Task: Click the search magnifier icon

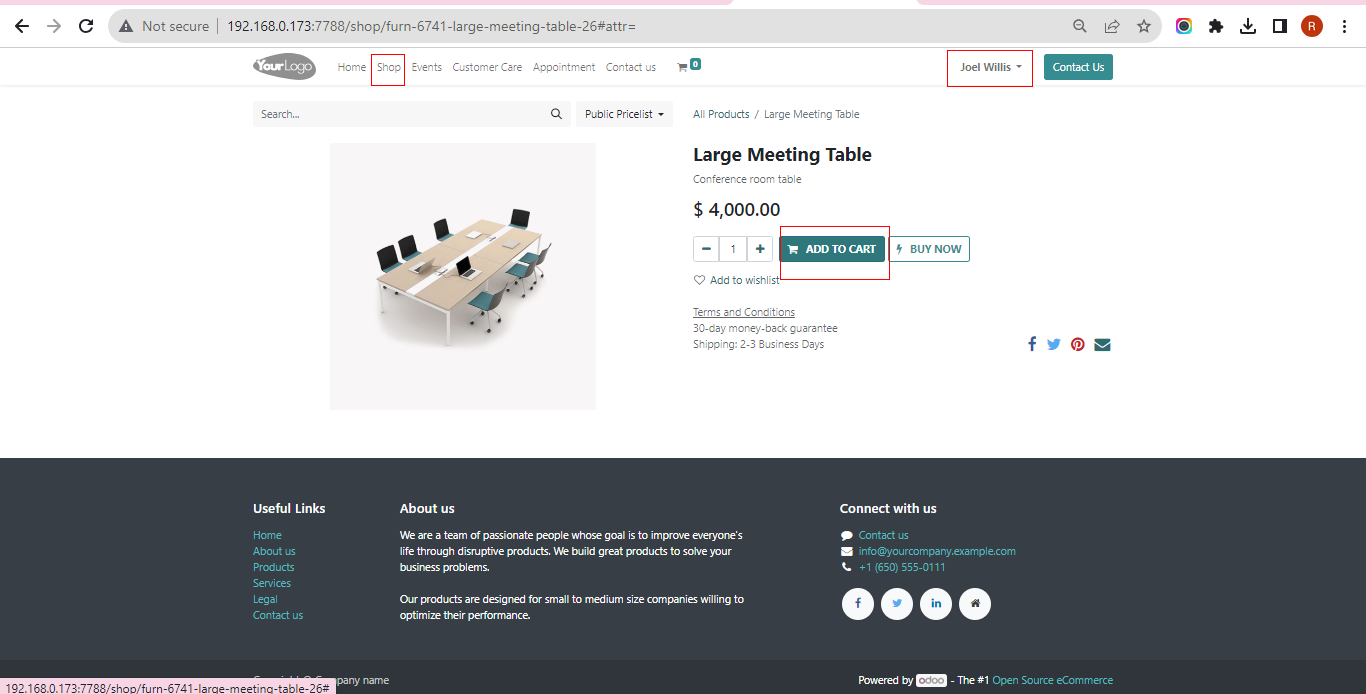Action: pyautogui.click(x=557, y=114)
